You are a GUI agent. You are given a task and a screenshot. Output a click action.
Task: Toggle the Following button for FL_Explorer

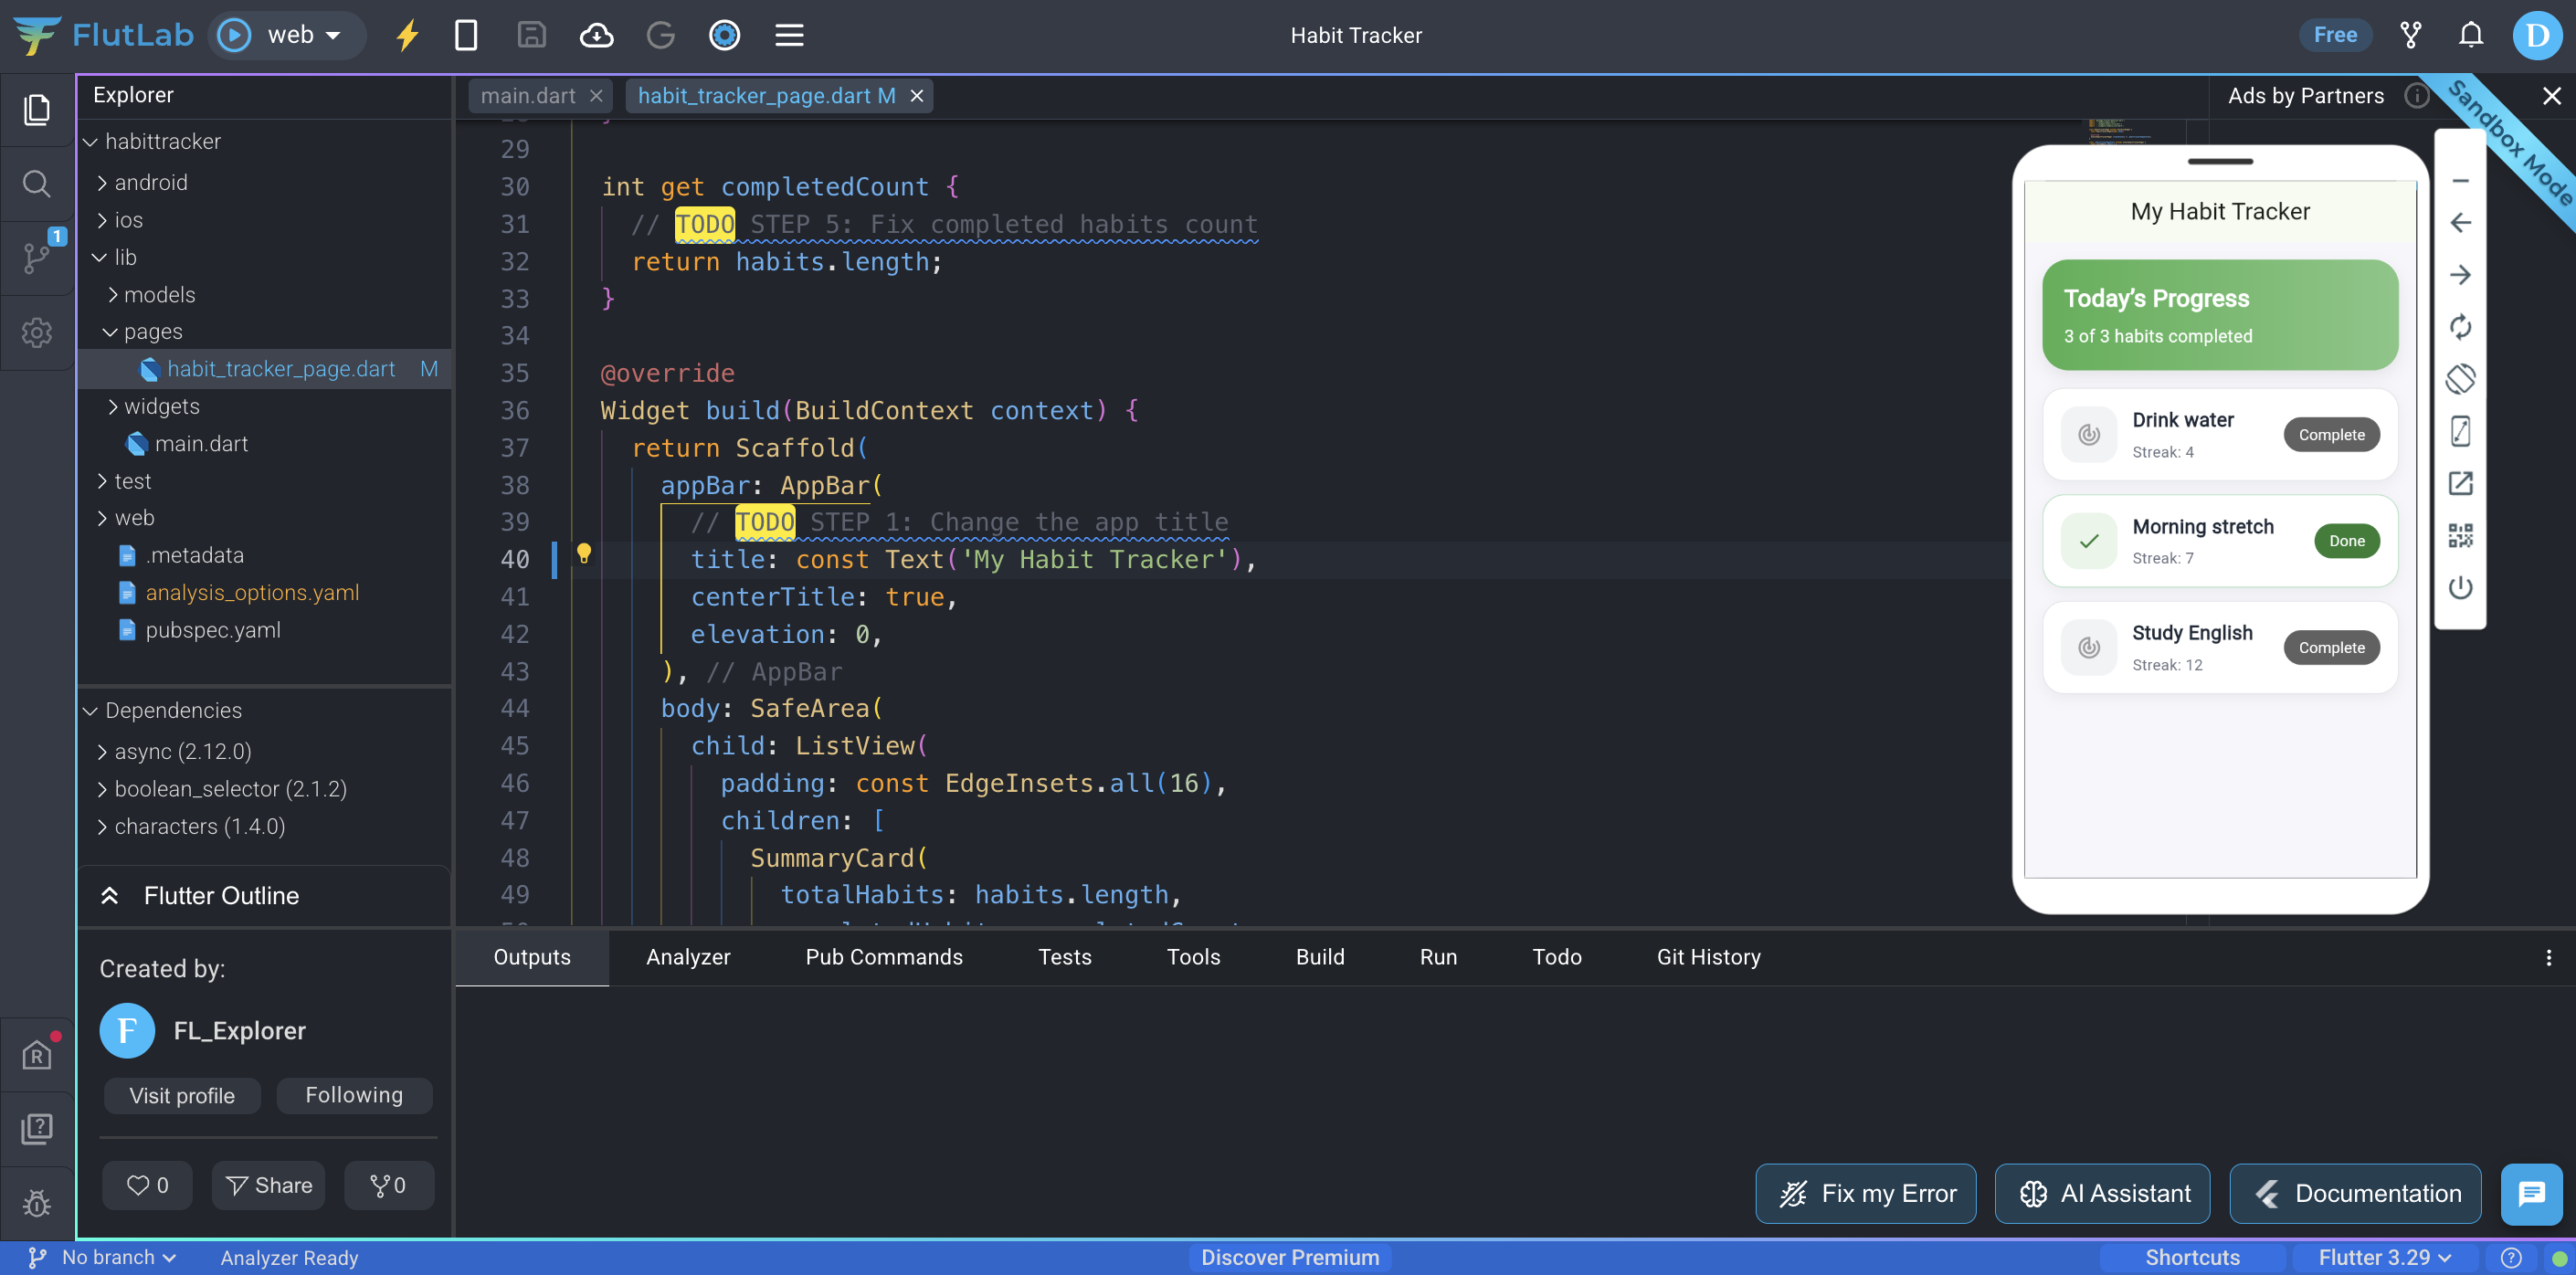(x=354, y=1095)
